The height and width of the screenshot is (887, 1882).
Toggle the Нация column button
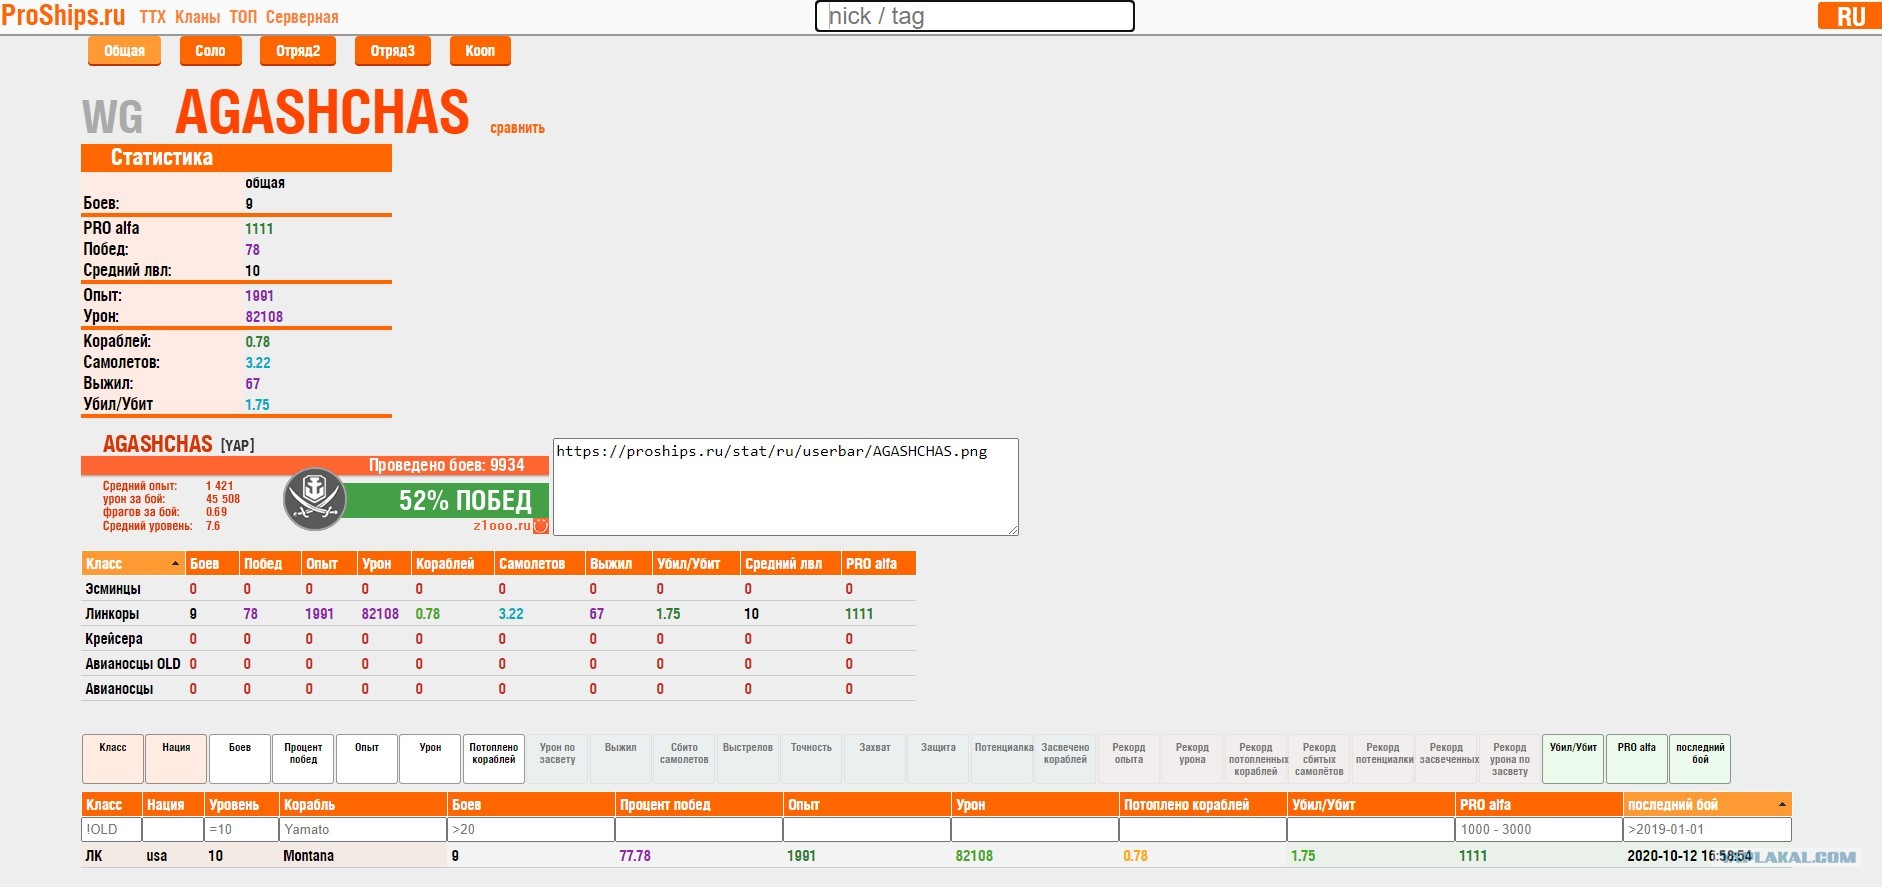pyautogui.click(x=176, y=759)
